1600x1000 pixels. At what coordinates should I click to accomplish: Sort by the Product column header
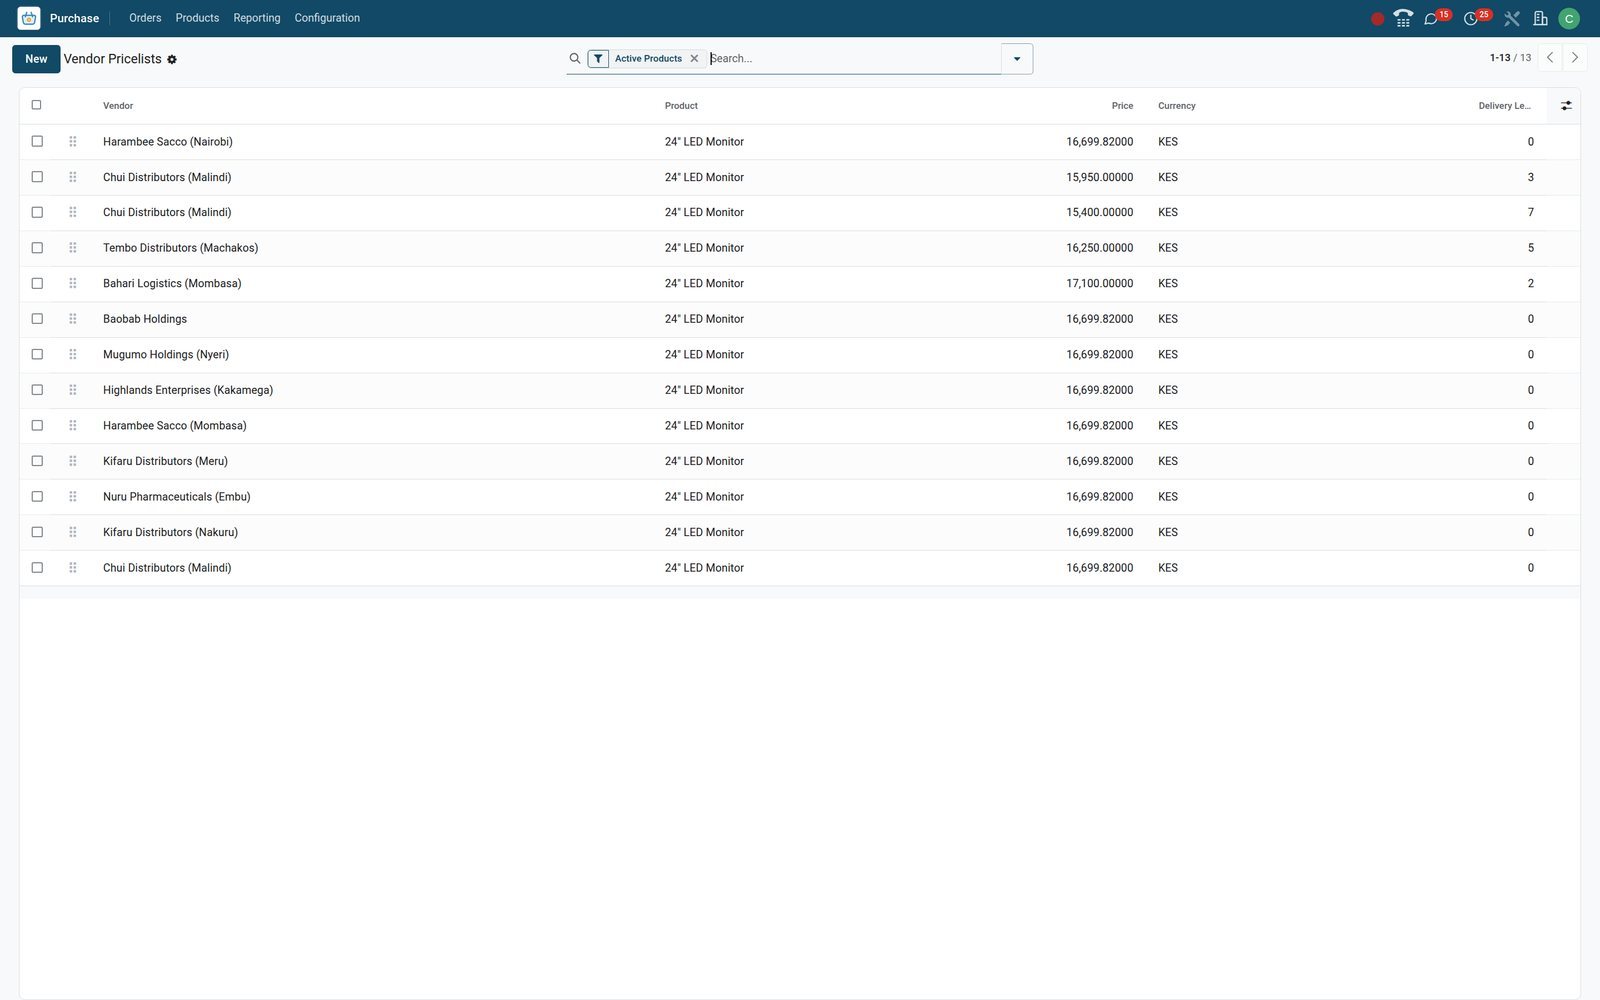pyautogui.click(x=681, y=106)
